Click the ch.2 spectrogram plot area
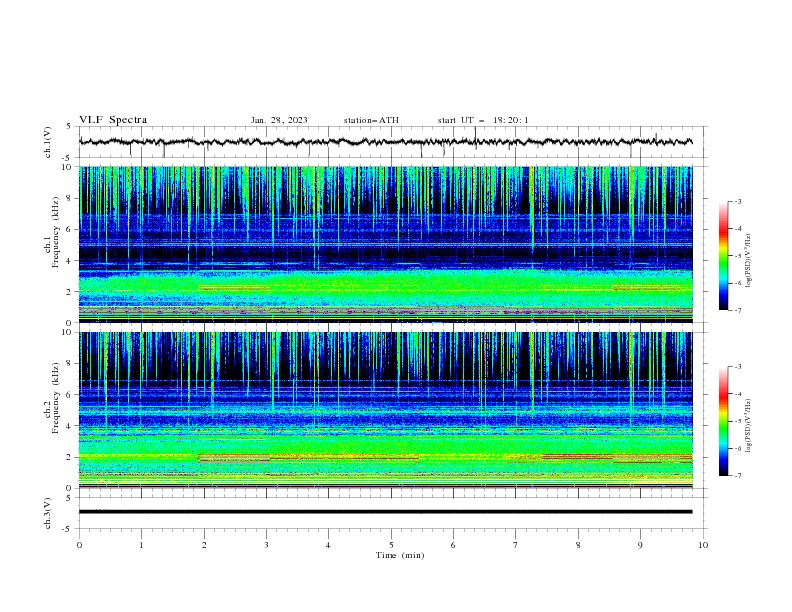The height and width of the screenshot is (612, 792). click(386, 410)
